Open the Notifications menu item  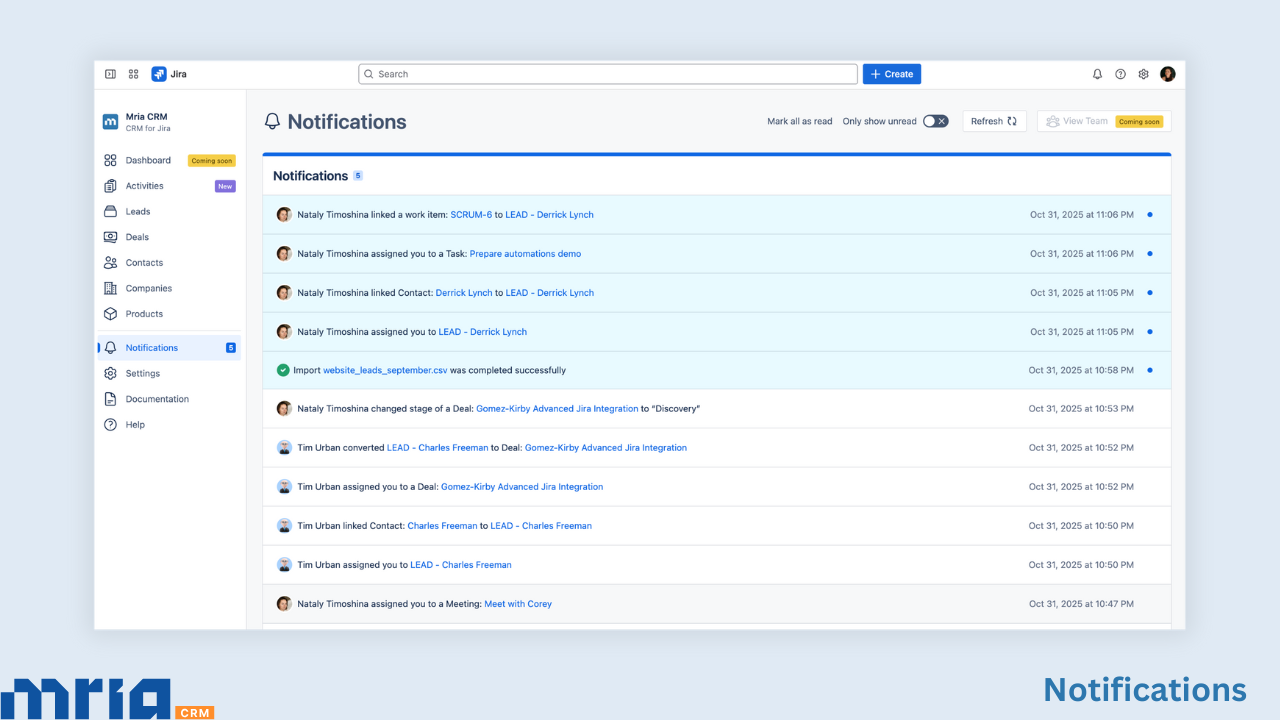pyautogui.click(x=169, y=348)
